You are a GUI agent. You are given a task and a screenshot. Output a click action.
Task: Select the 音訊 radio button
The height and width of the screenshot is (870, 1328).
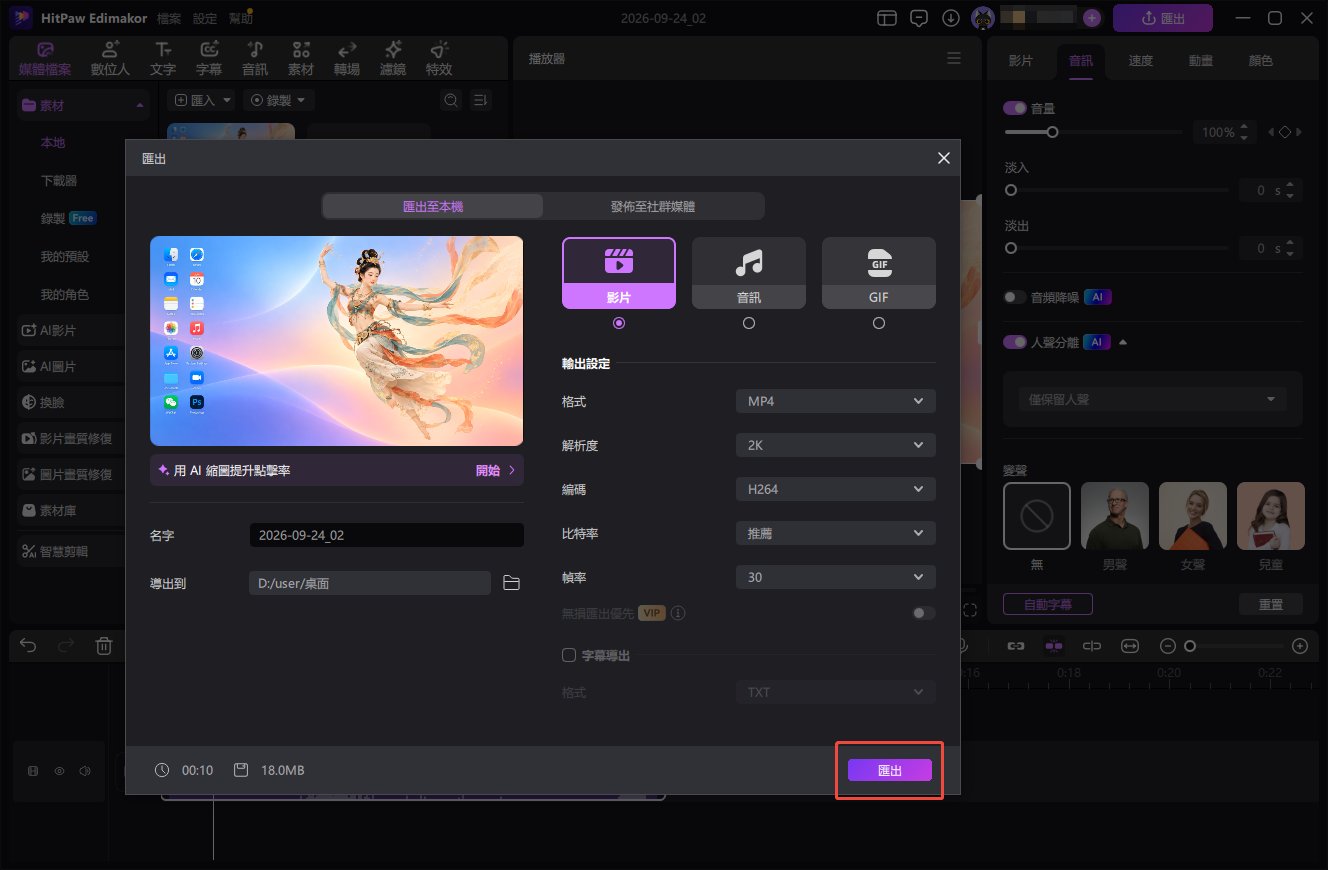point(749,323)
